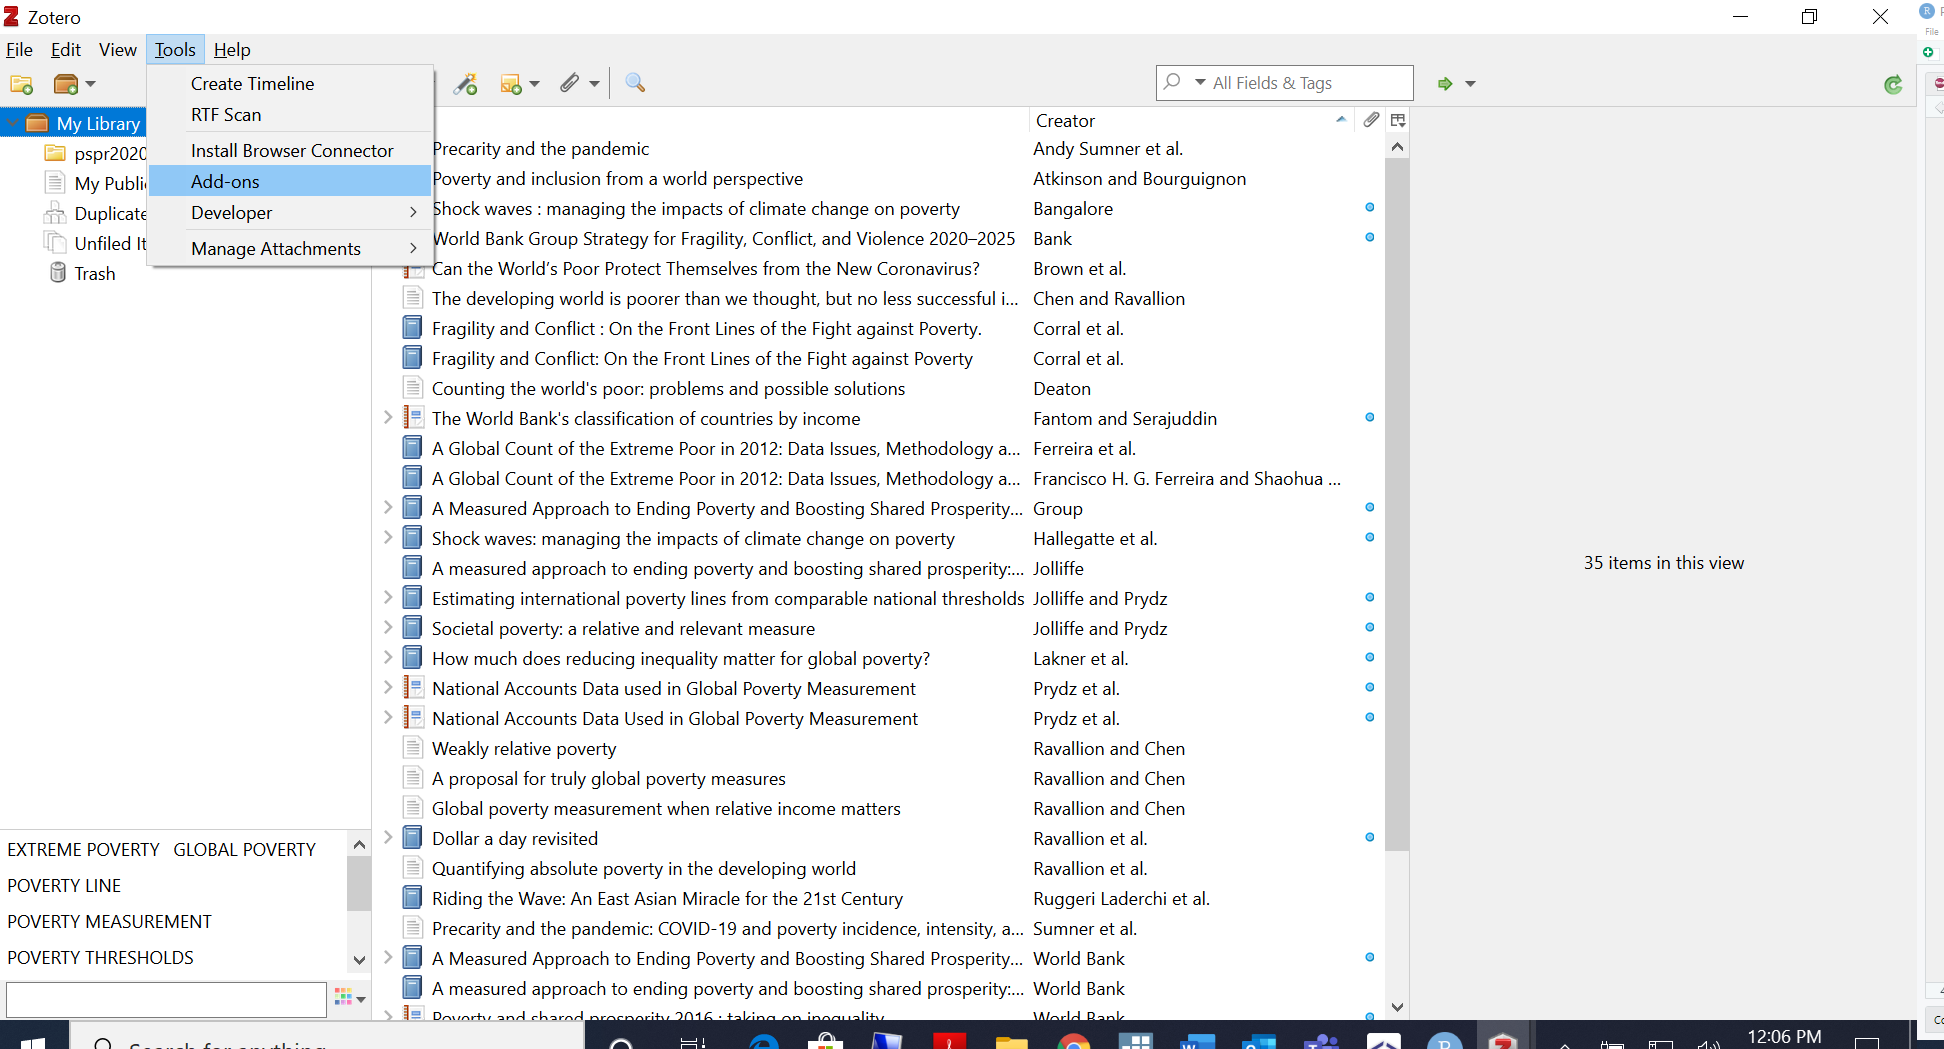This screenshot has height=1049, width=1944.
Task: Filter by the POVERTY THRESHOLDS tag
Action: [x=100, y=957]
